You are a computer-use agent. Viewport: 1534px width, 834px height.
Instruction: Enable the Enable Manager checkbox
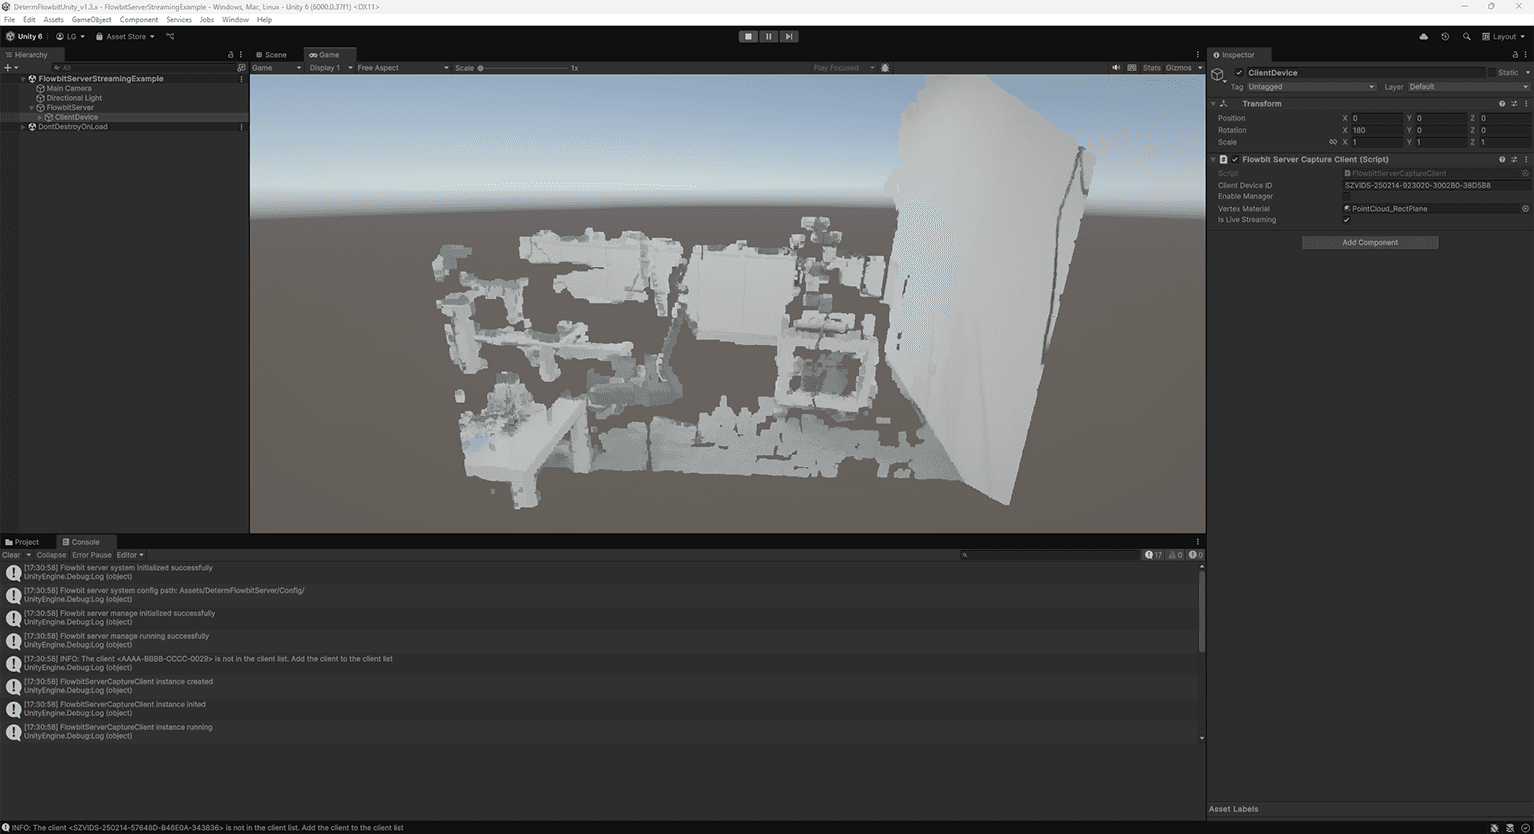point(1346,197)
